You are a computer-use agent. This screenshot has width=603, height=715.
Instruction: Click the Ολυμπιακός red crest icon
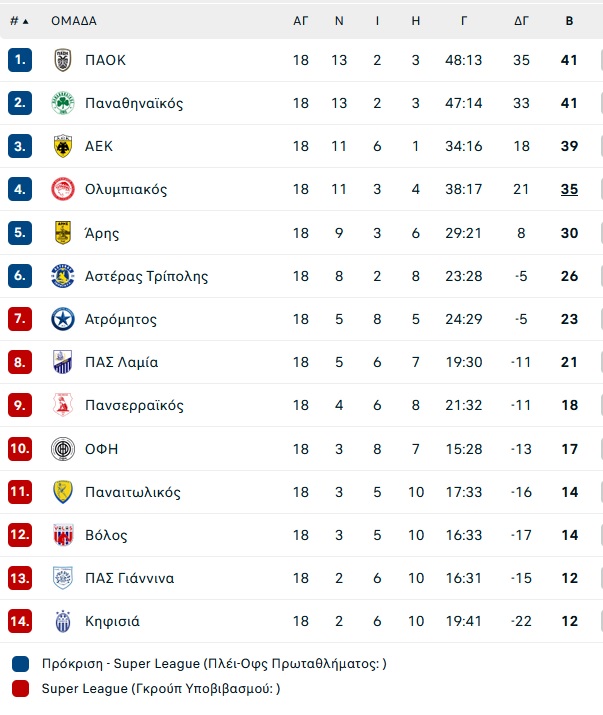[63, 189]
